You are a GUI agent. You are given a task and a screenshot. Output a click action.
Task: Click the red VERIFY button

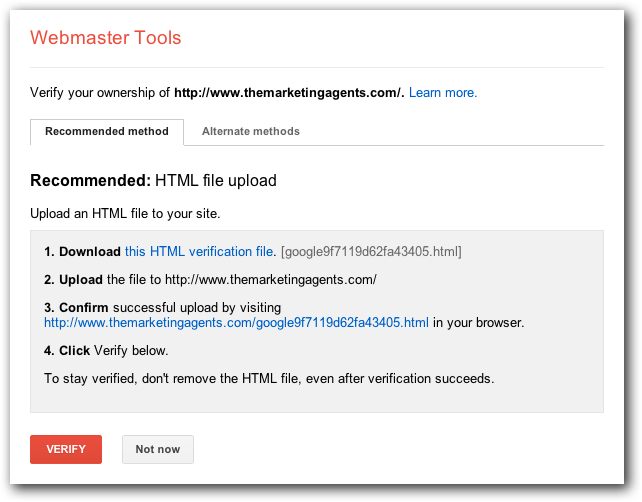(x=66, y=449)
